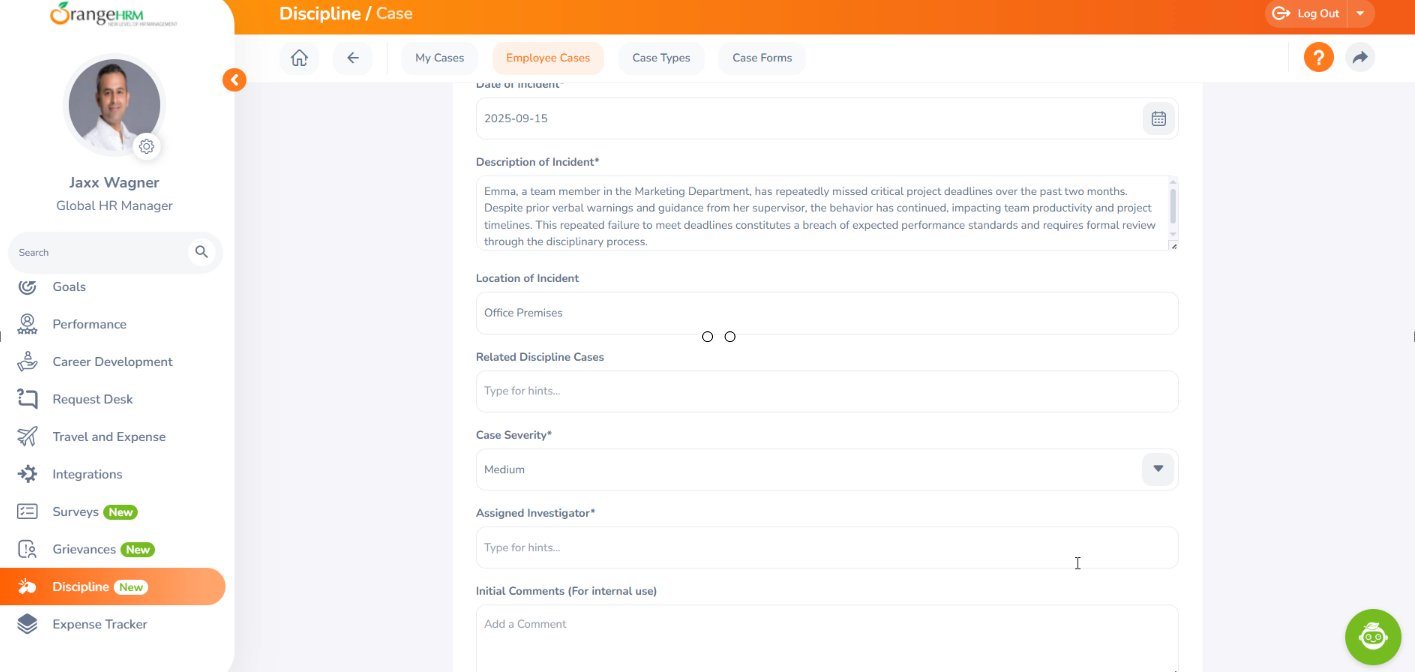Open calendar picker for Date of Incident

[1158, 119]
